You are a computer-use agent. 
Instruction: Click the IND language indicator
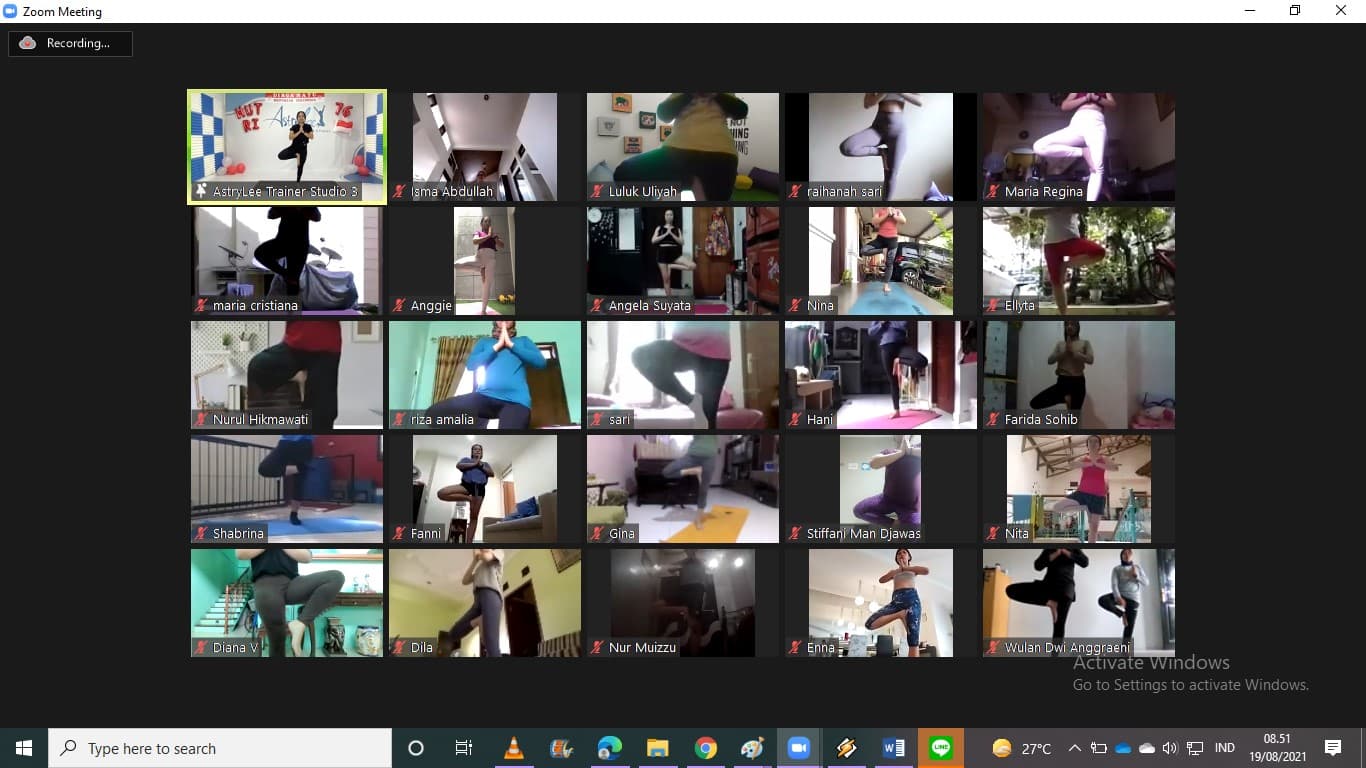point(1224,748)
